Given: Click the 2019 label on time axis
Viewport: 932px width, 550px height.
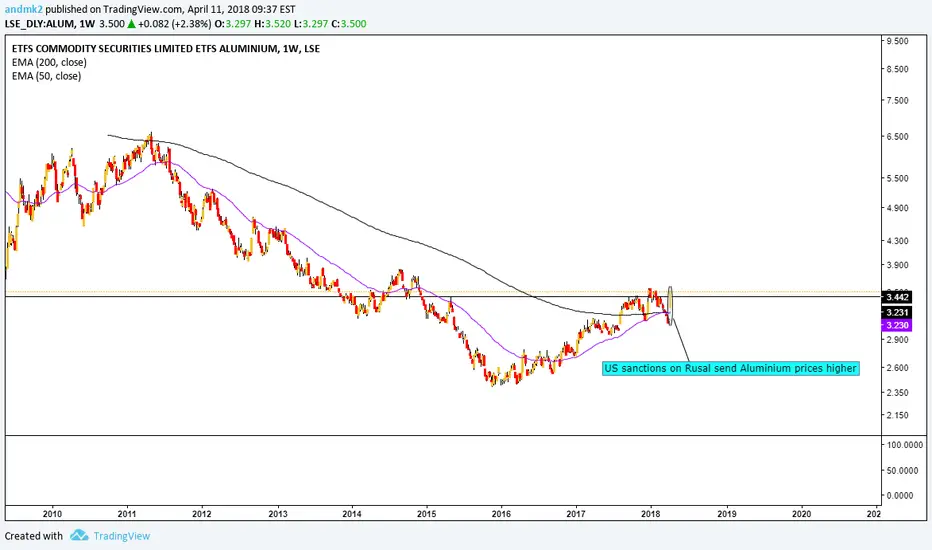Looking at the screenshot, I should 726,514.
